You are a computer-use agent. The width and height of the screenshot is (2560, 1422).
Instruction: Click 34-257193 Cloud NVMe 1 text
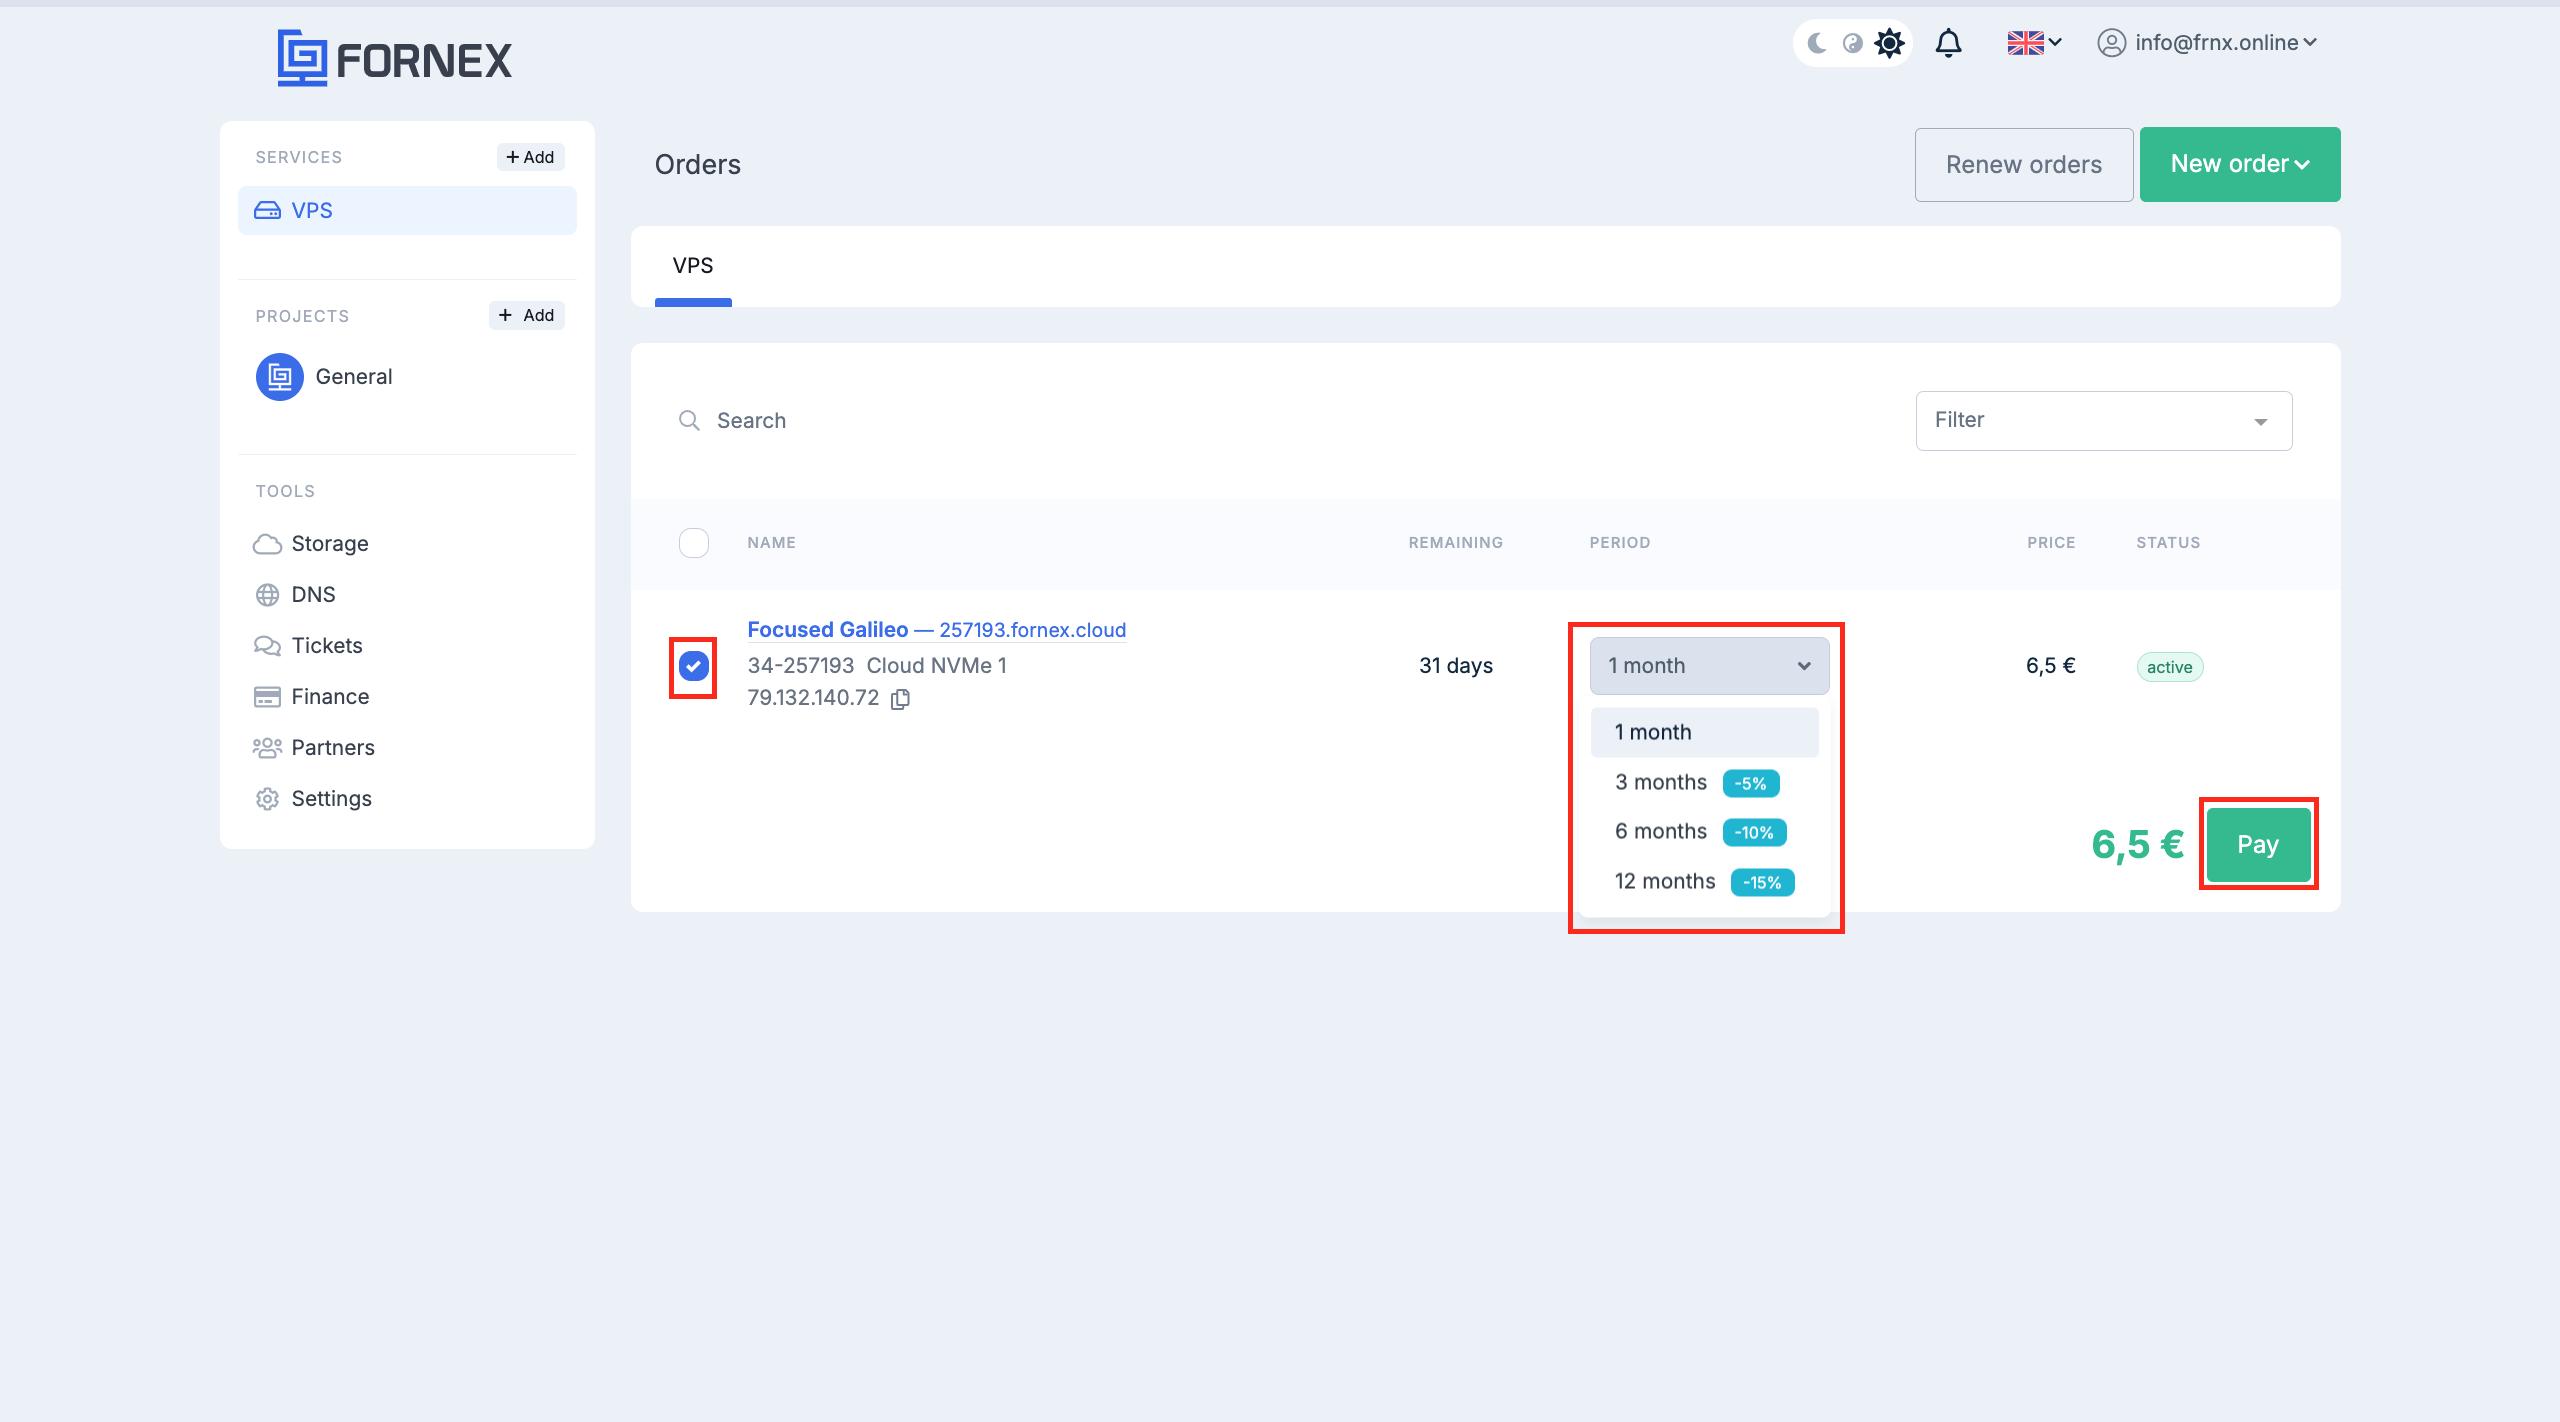coord(877,666)
